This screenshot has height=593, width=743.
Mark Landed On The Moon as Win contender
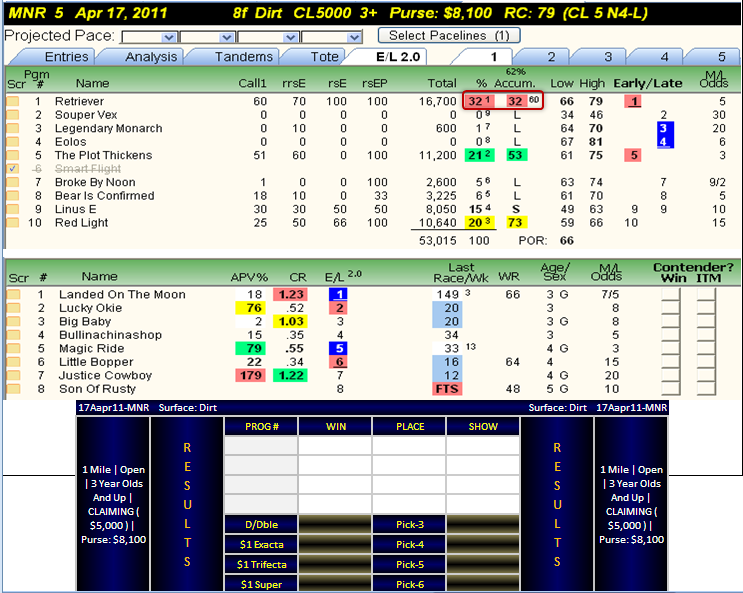point(671,294)
